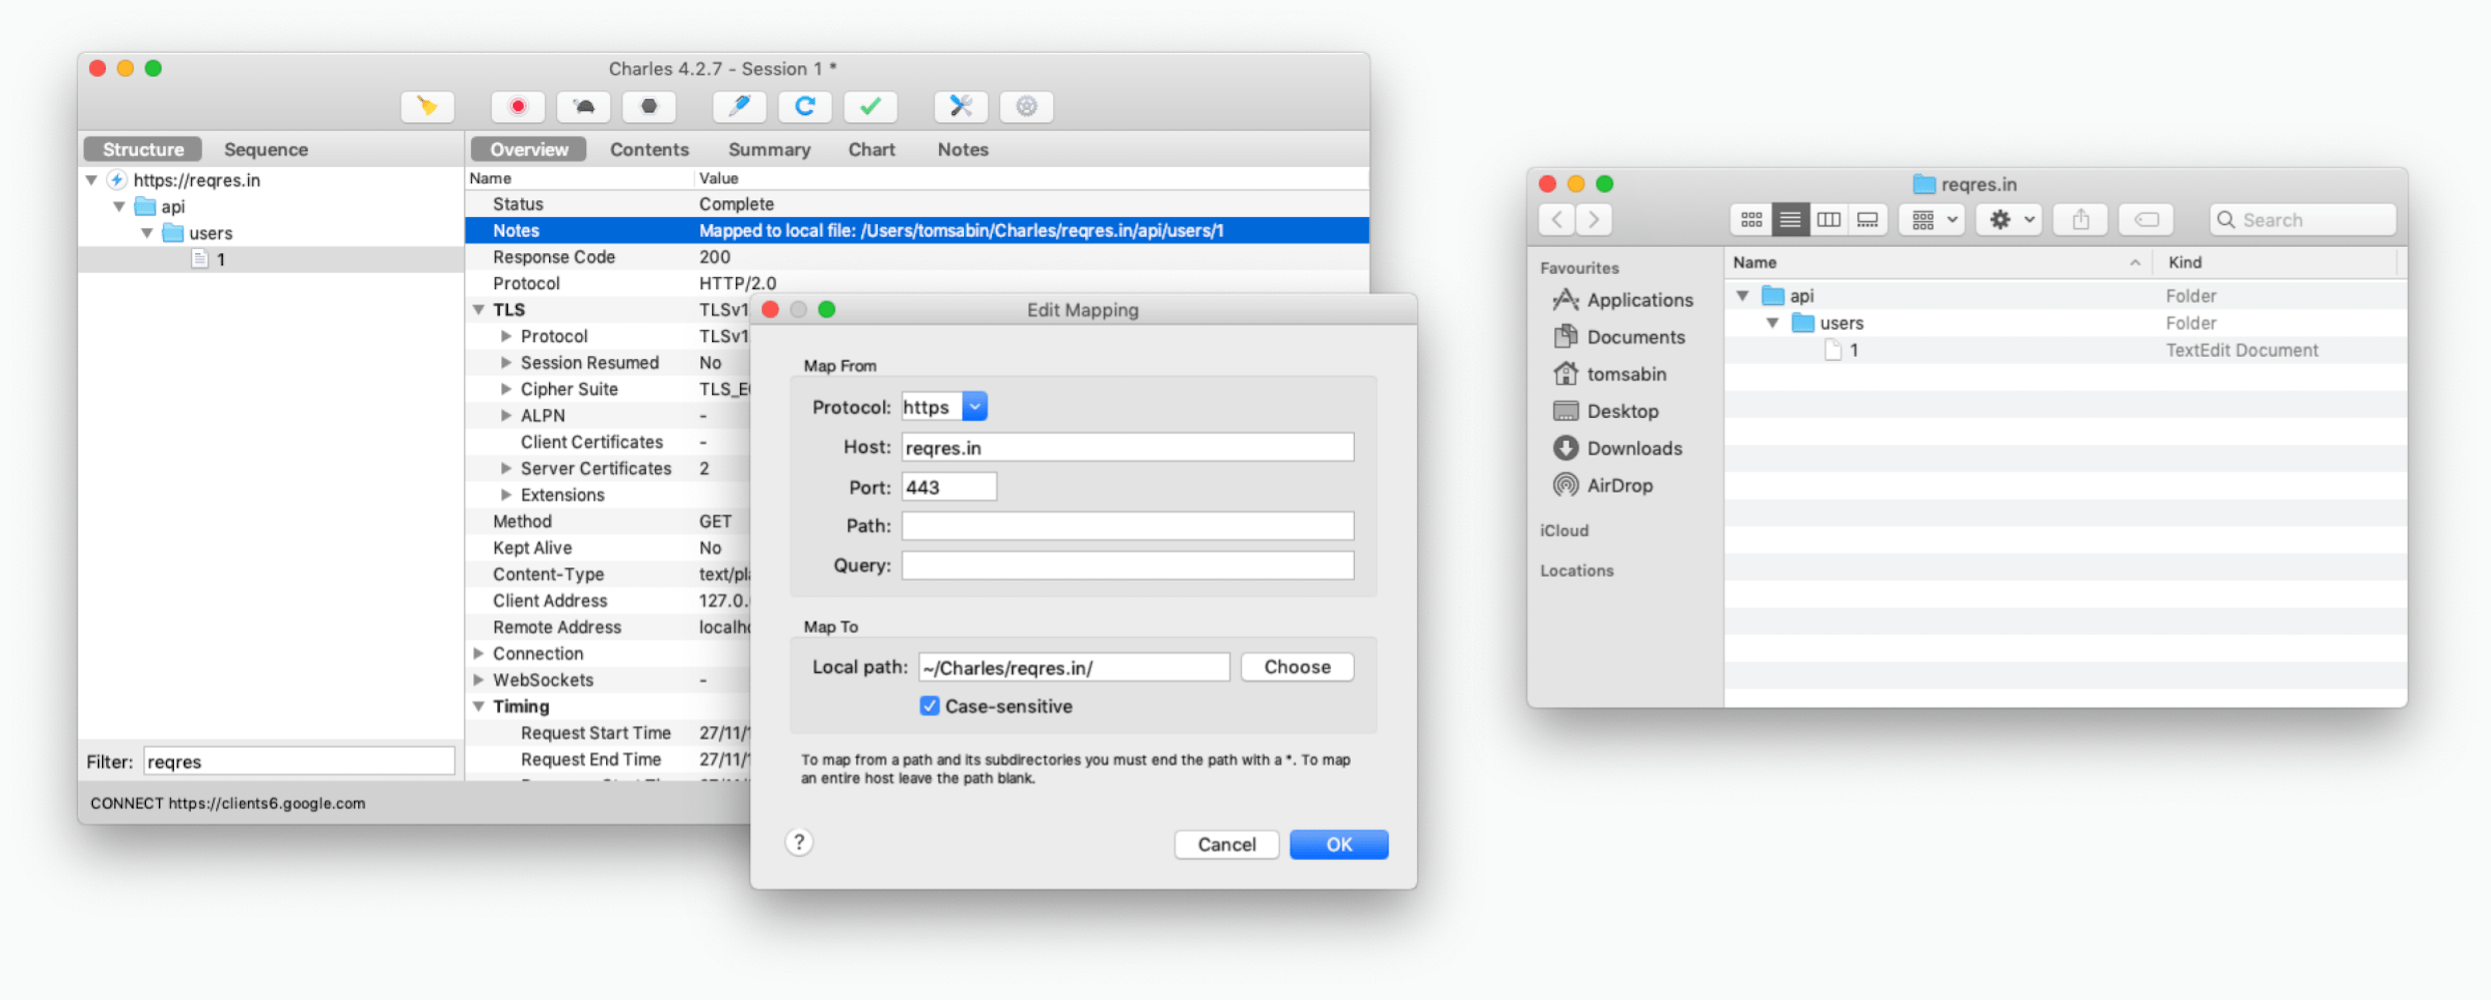Toggle the turtle throttling icon

coord(584,106)
